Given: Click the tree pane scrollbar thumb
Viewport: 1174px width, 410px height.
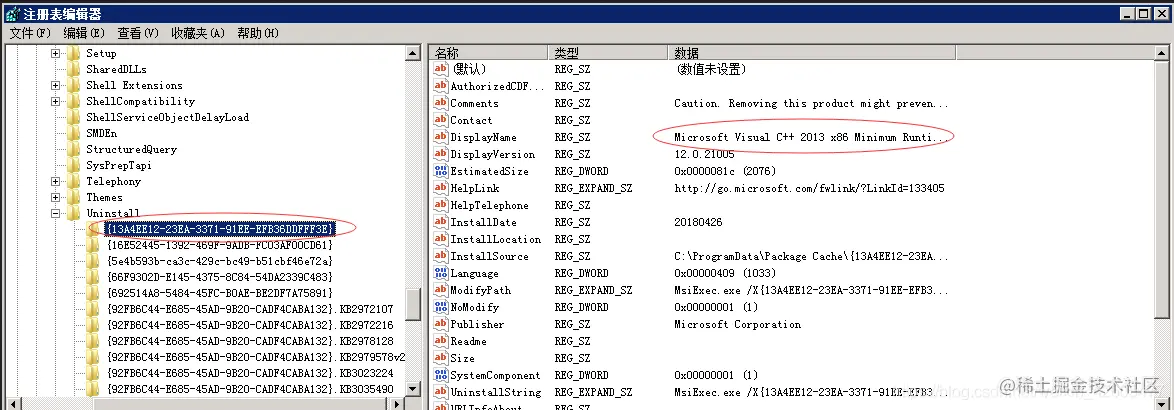Looking at the screenshot, I should point(413,303).
